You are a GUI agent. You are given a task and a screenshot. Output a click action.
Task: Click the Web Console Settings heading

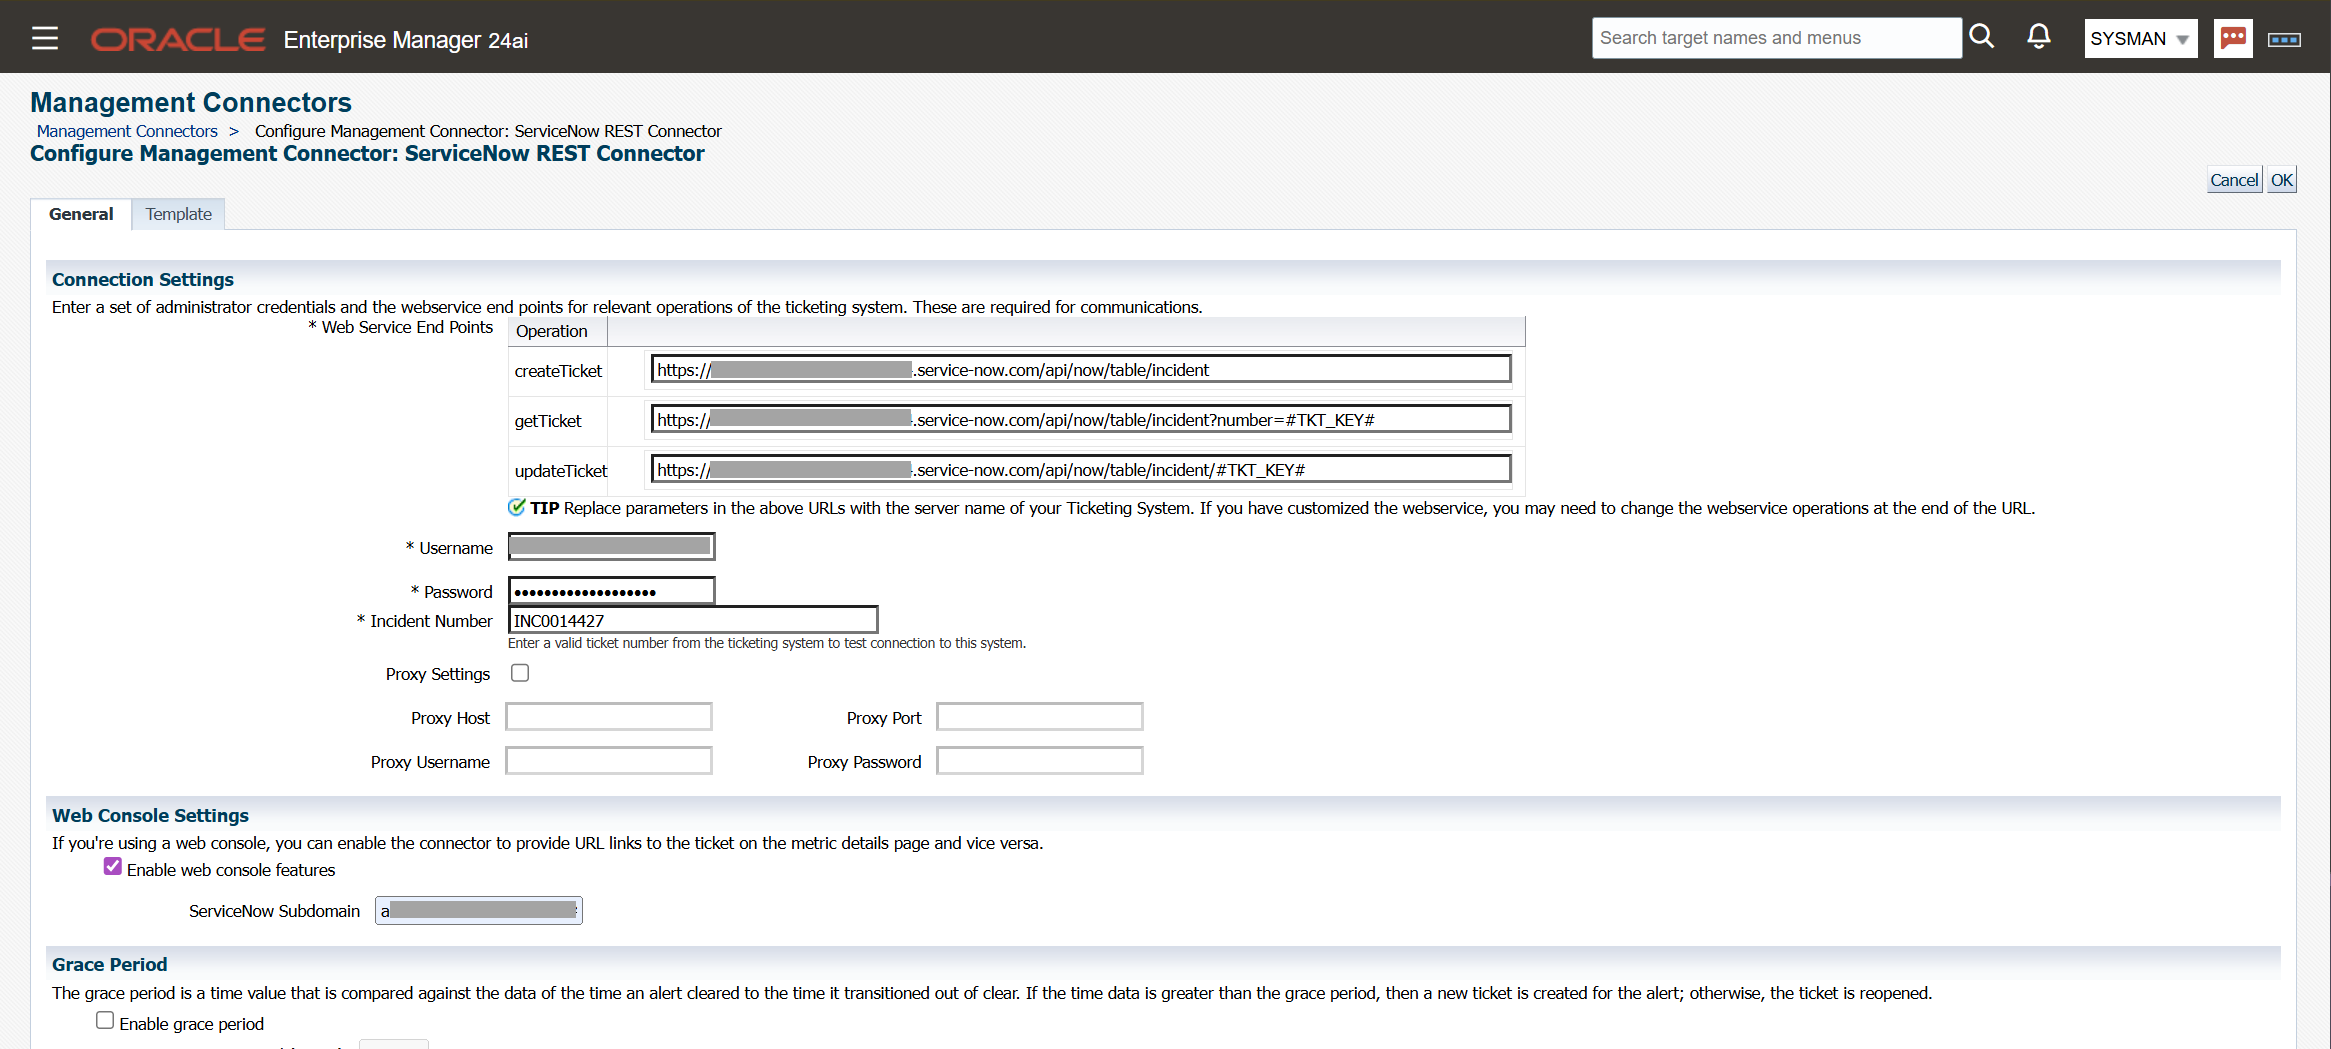(x=150, y=816)
